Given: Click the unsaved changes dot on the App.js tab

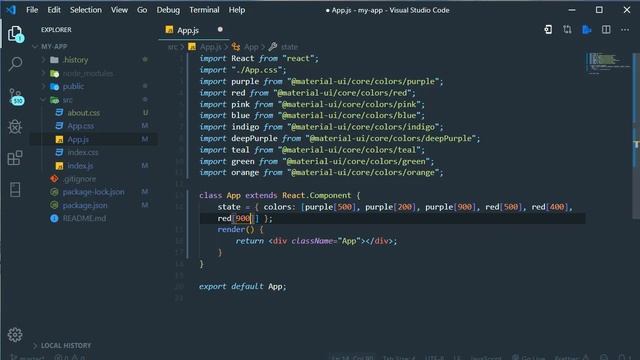Looking at the screenshot, I should tap(220, 29).
